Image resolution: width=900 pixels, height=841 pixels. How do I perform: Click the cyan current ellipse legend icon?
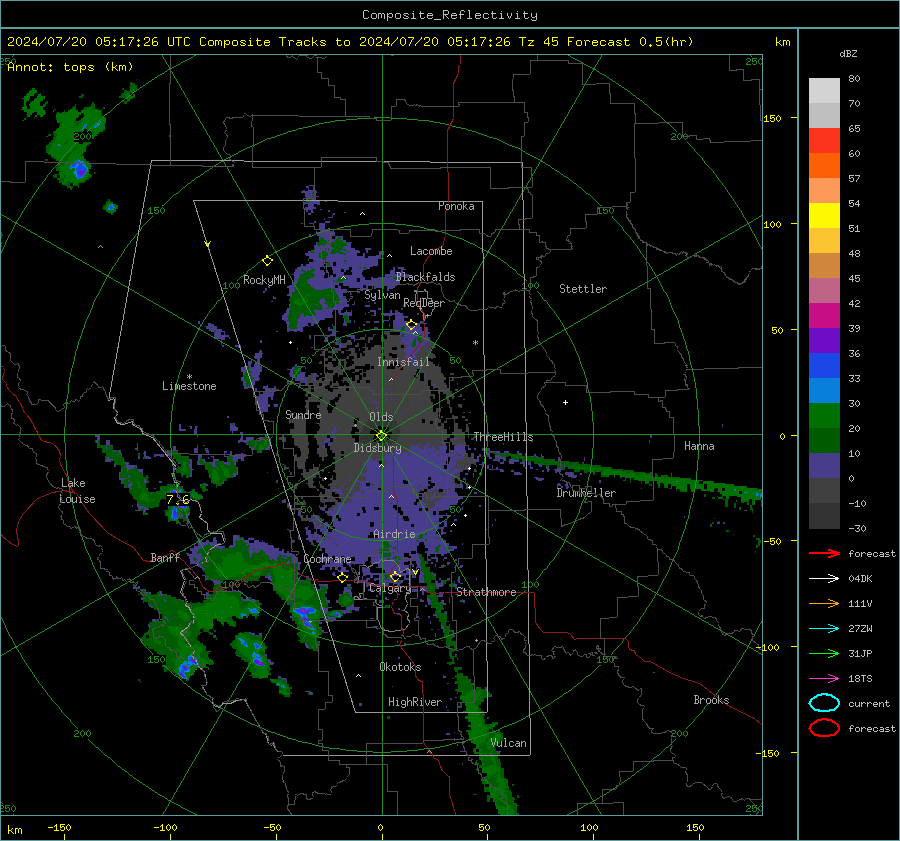pyautogui.click(x=824, y=703)
